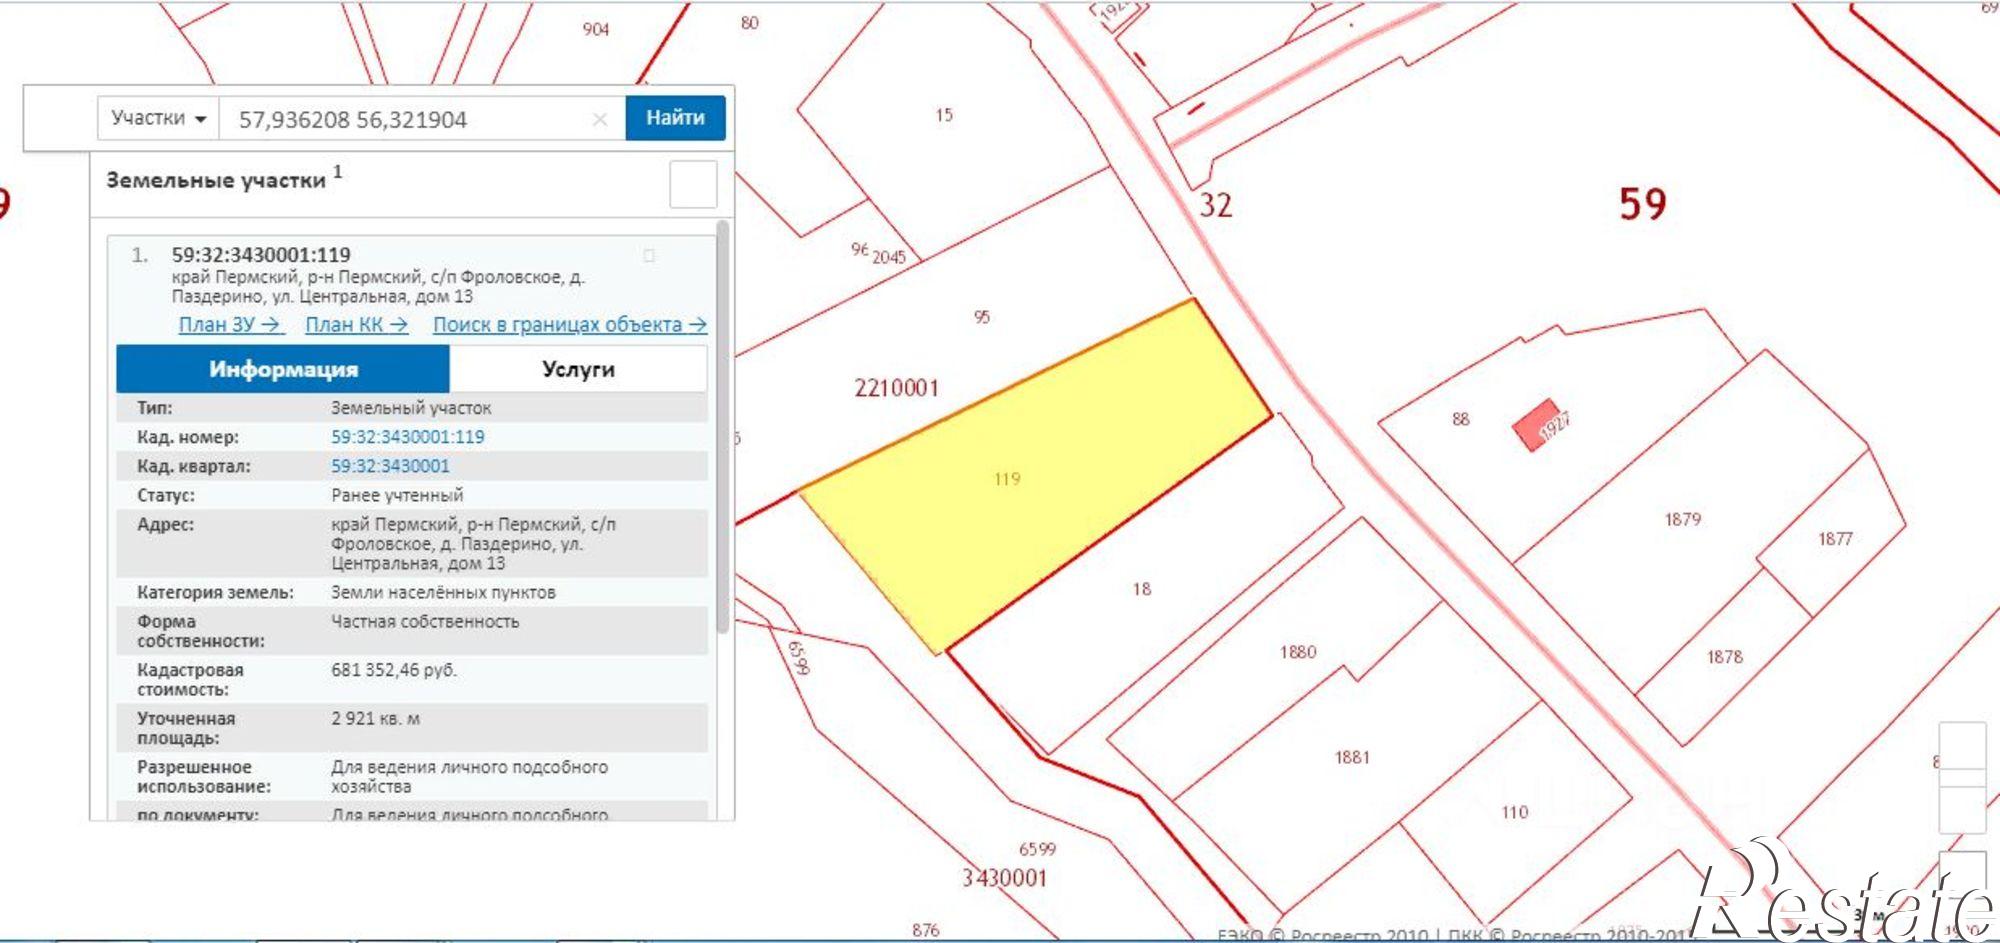Click the upper map zoom control button
This screenshot has height=943, width=2000.
1962,746
